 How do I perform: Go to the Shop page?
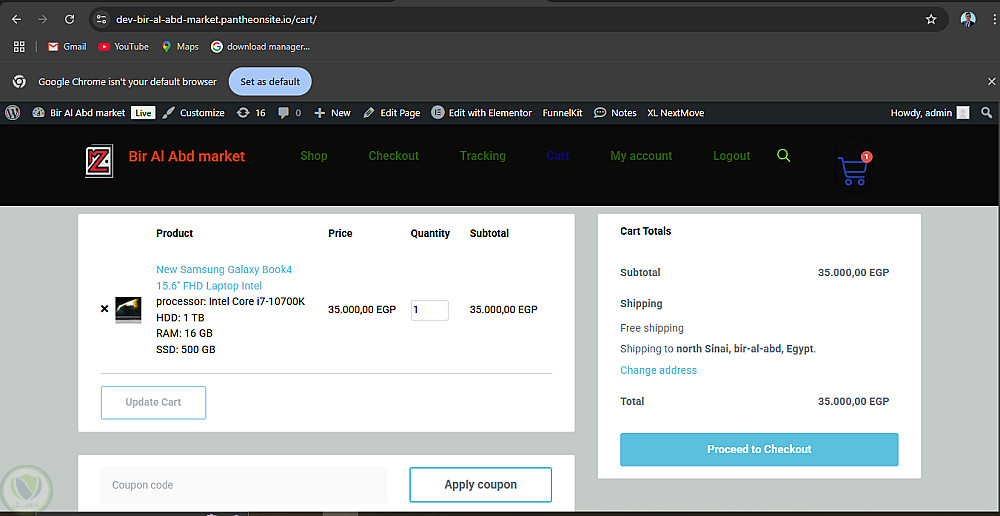point(314,156)
